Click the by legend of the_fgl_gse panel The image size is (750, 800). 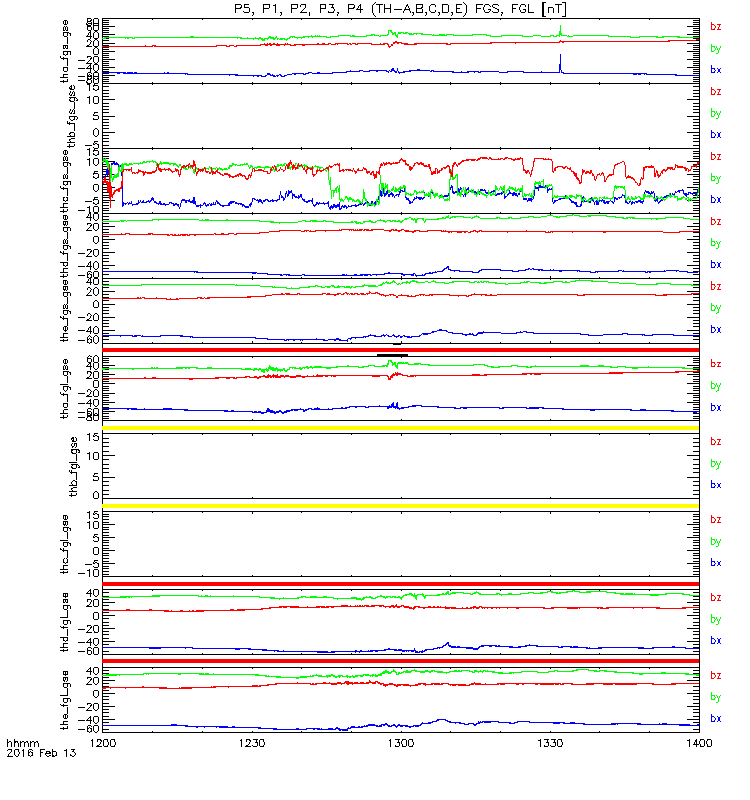coord(716,697)
